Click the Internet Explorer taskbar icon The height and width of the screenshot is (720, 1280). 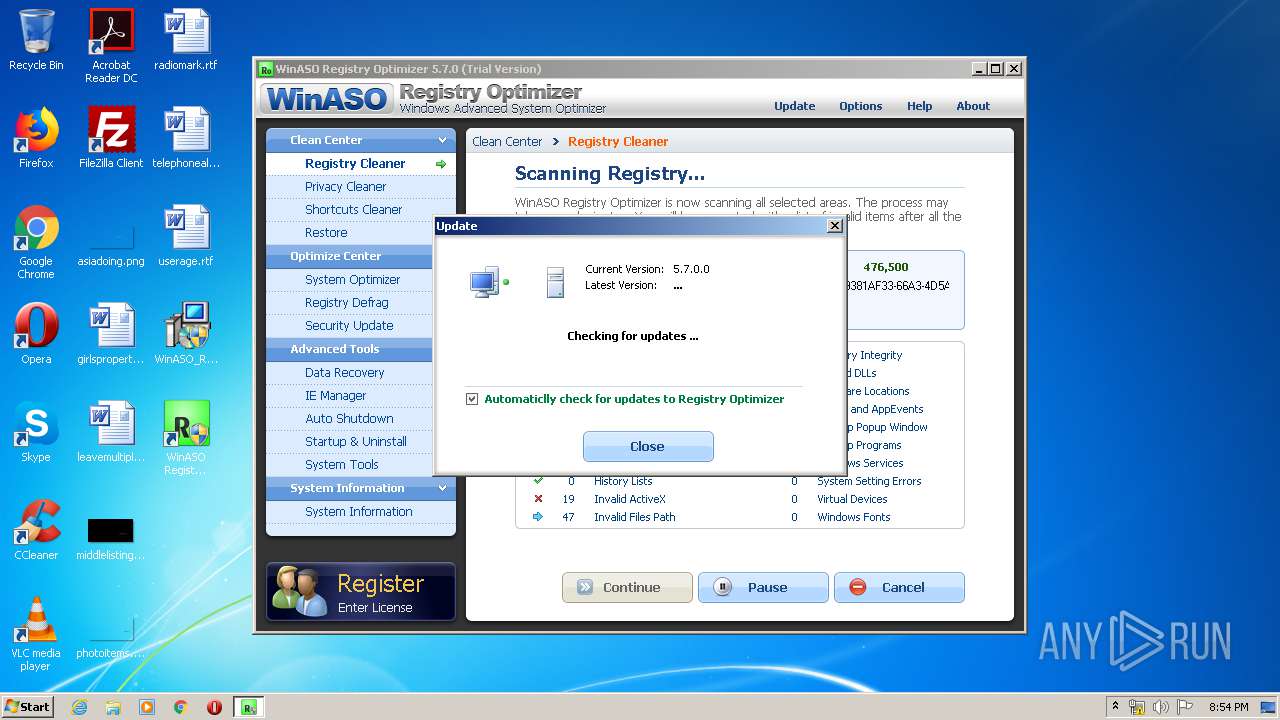tap(79, 707)
